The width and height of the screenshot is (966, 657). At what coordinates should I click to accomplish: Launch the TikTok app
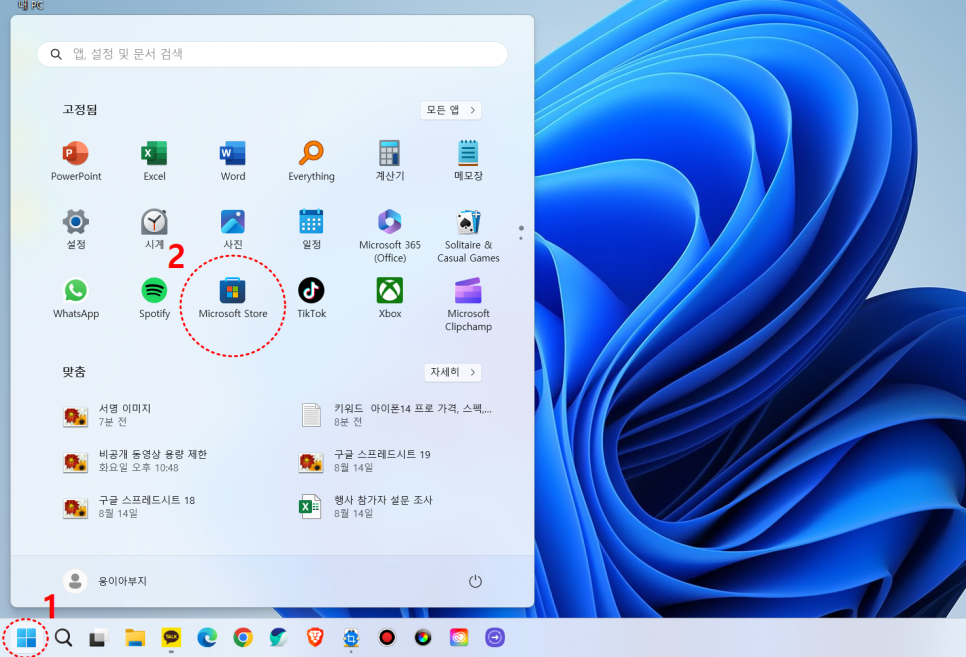(311, 298)
